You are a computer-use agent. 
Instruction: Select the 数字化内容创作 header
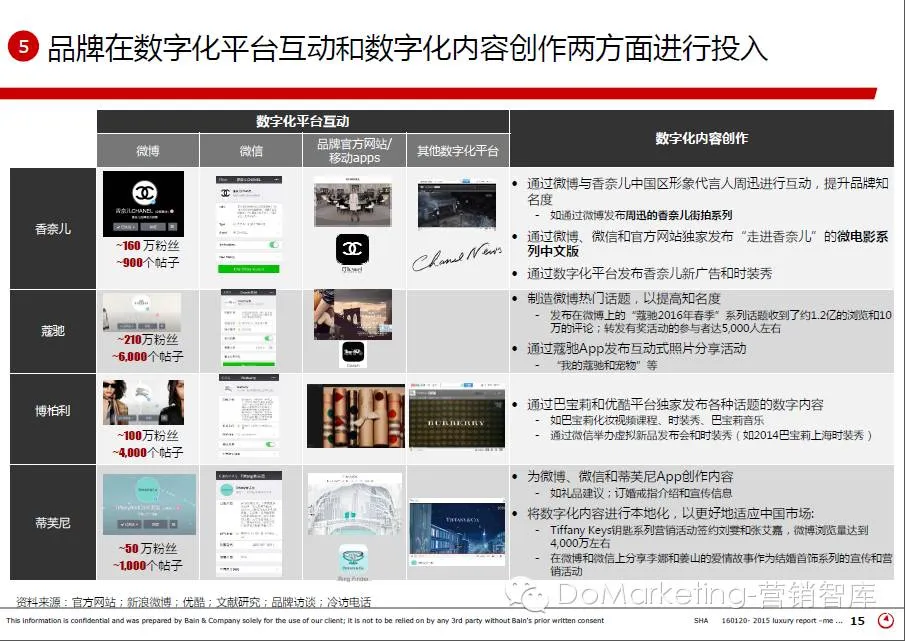702,138
